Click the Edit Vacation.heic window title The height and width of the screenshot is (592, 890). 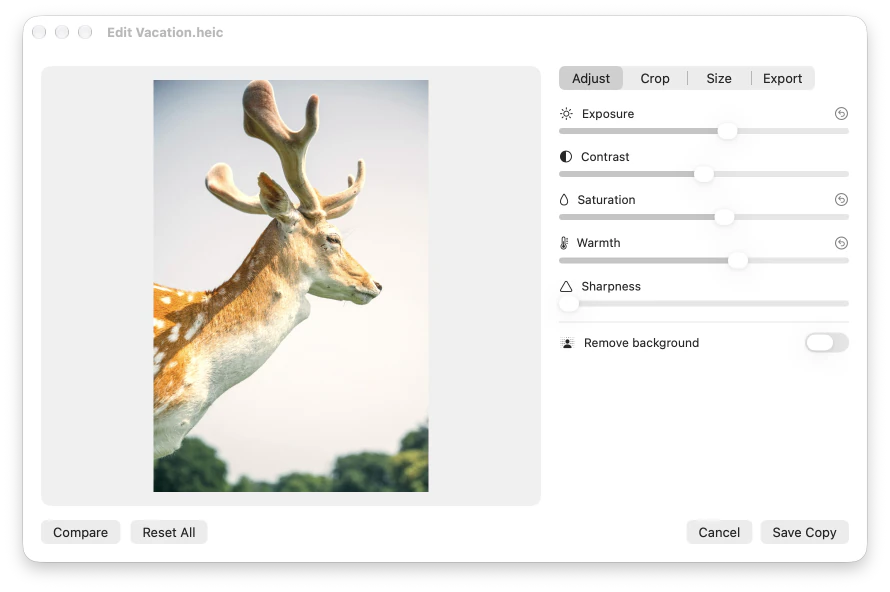(x=165, y=32)
